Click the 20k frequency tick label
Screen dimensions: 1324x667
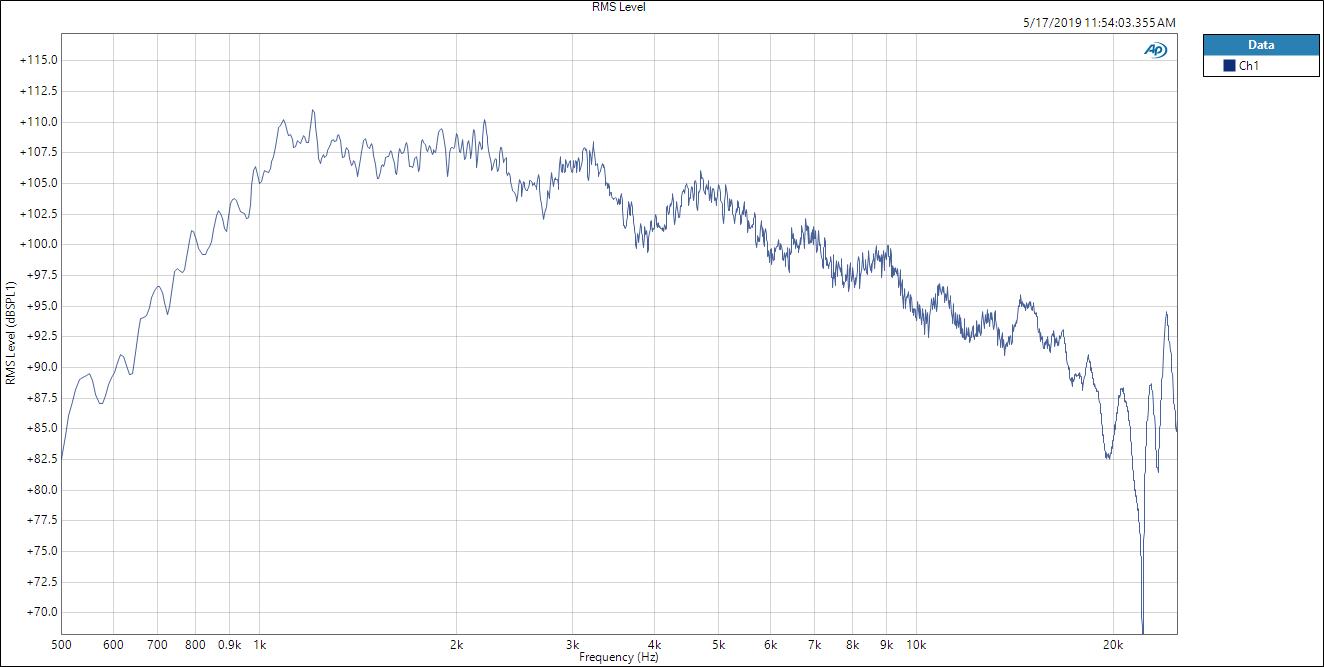(x=1113, y=645)
